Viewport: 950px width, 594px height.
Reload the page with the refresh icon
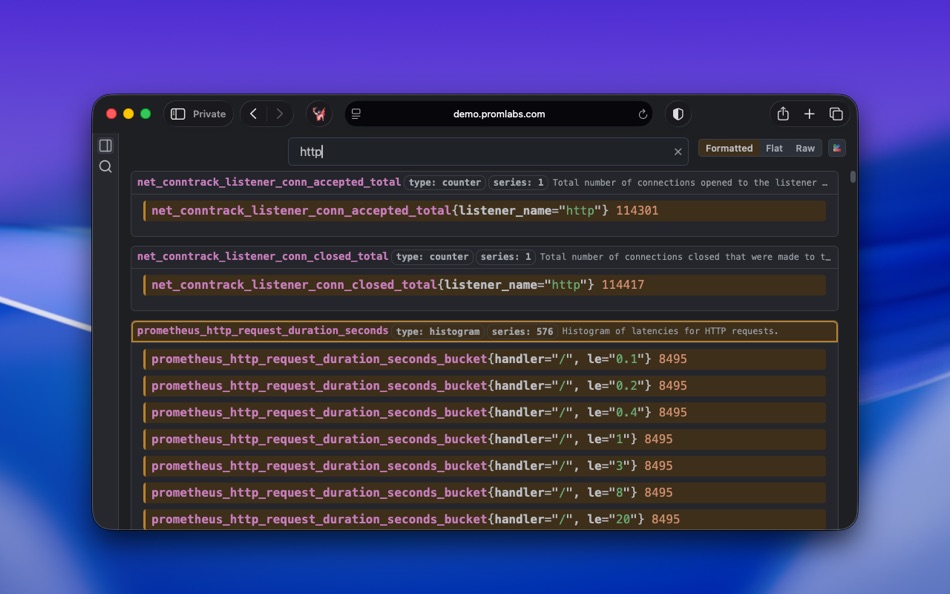(644, 114)
